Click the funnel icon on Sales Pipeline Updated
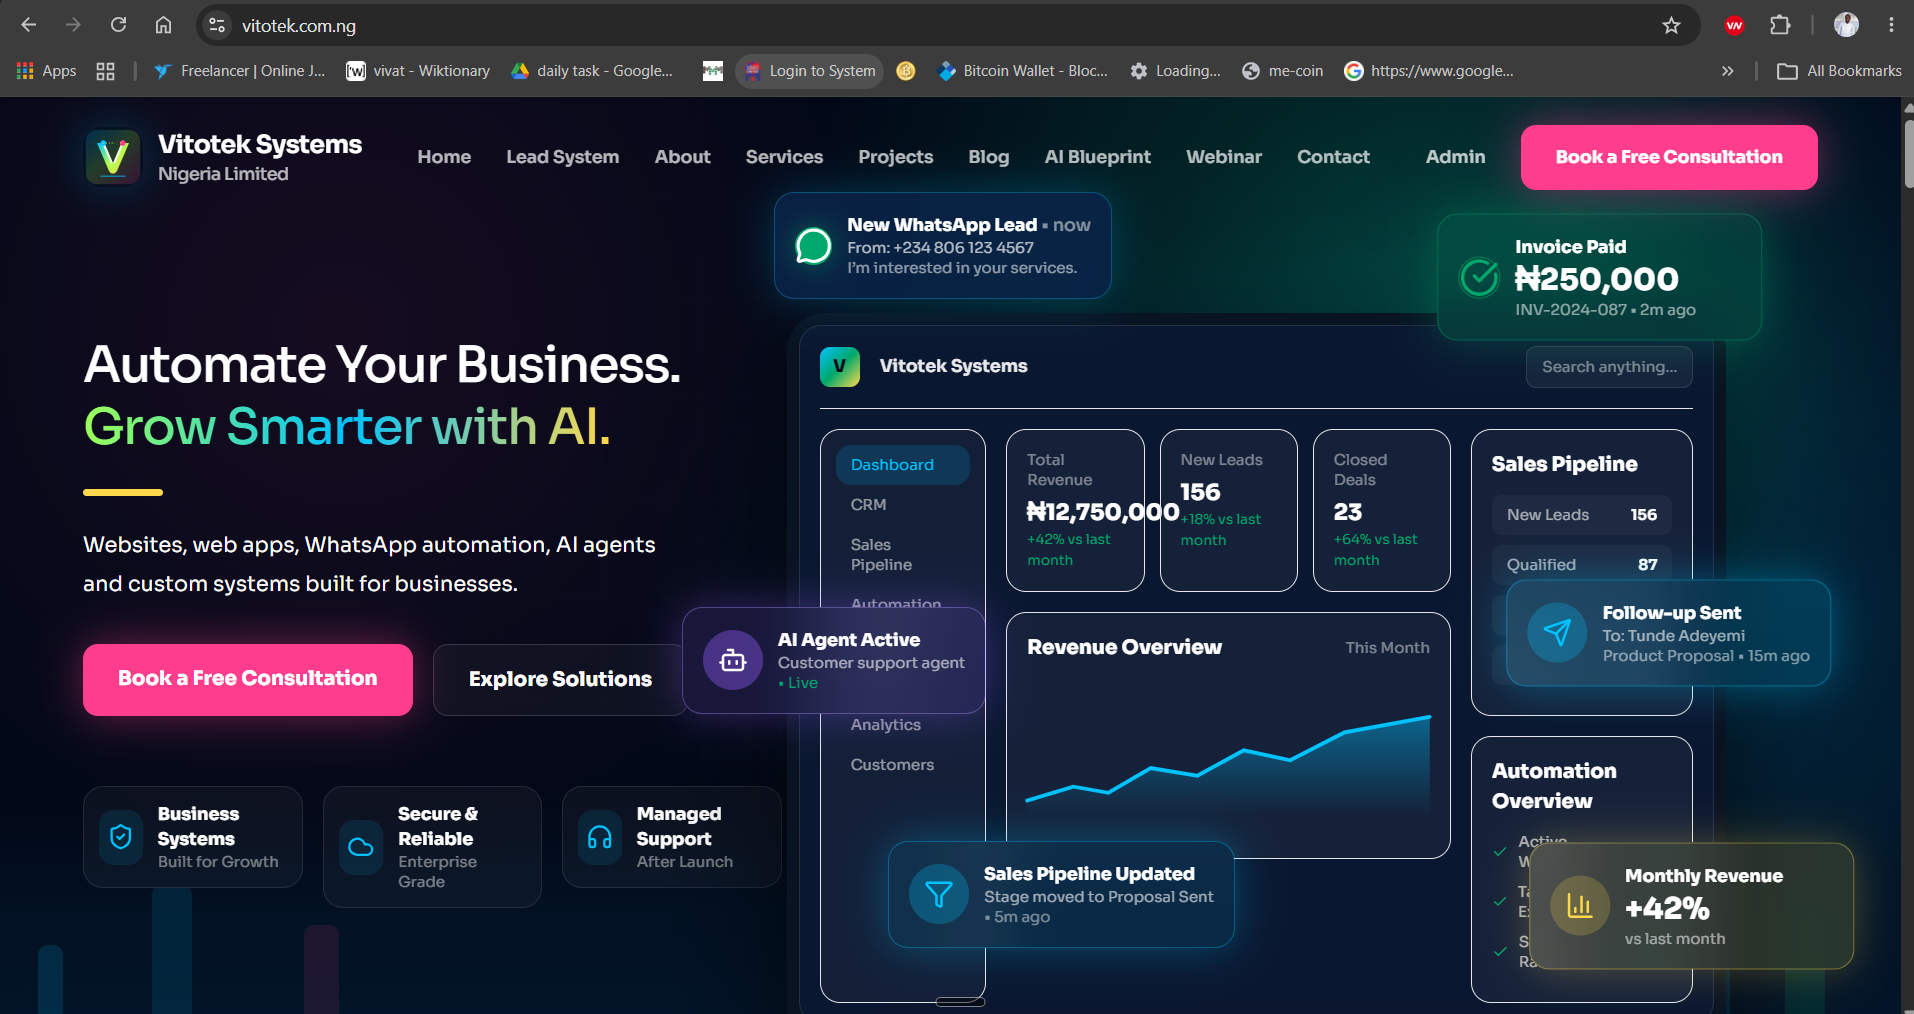The width and height of the screenshot is (1914, 1014). (x=939, y=894)
